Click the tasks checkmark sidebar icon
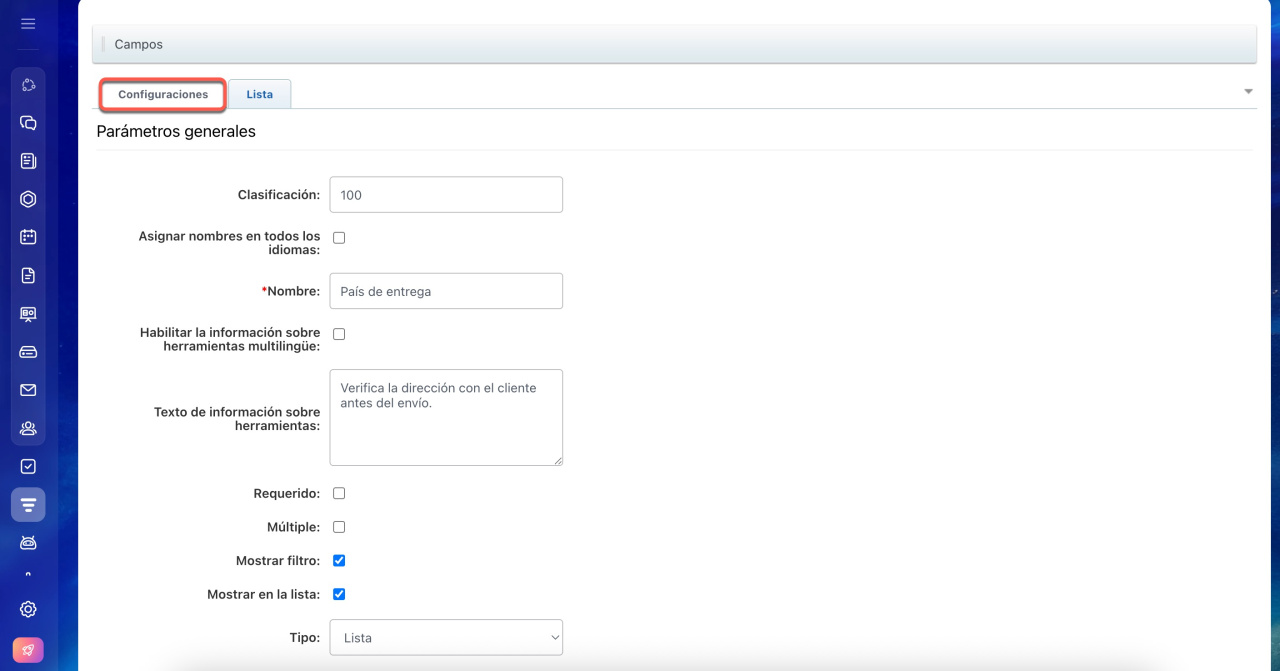Screen dimensions: 1280x671 [x=28, y=466]
